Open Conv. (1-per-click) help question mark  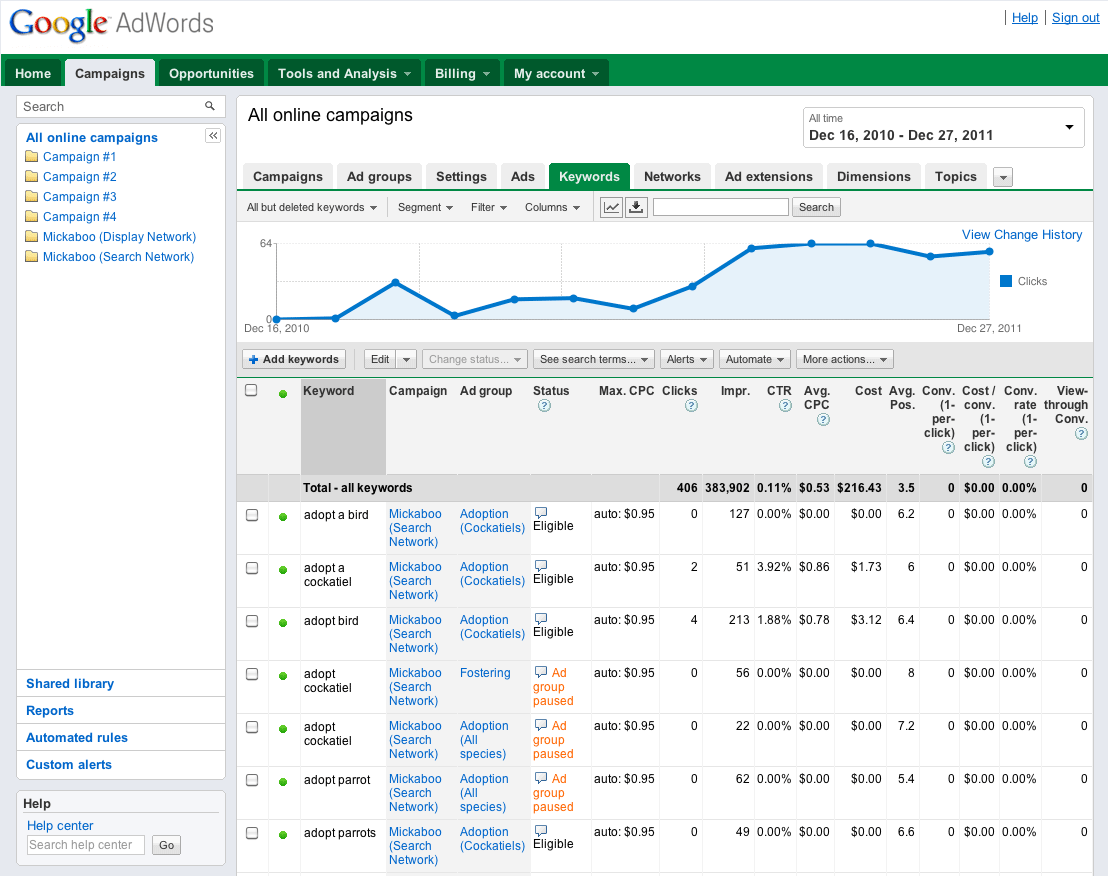coord(948,448)
